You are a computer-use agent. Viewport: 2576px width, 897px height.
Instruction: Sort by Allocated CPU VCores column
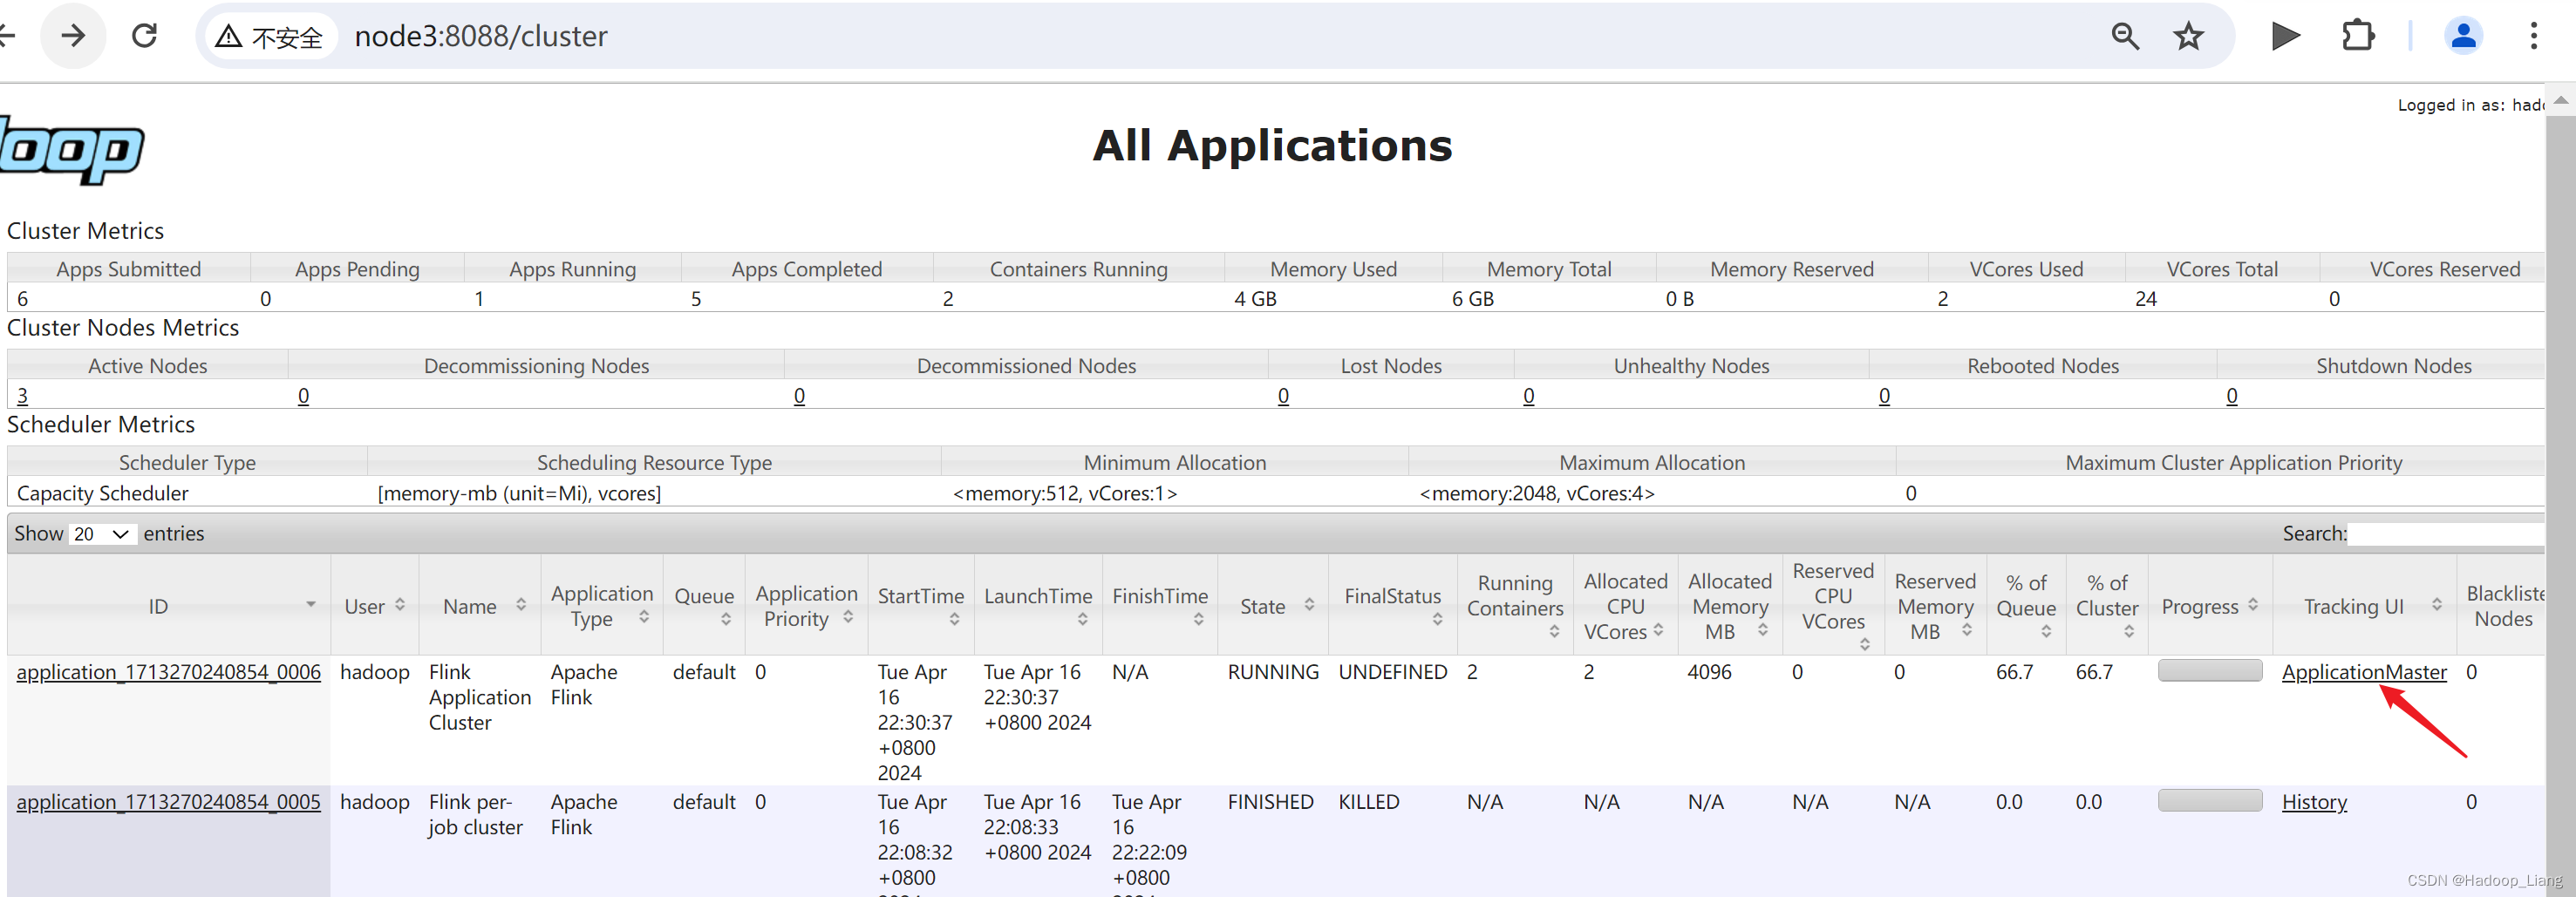tap(1625, 606)
